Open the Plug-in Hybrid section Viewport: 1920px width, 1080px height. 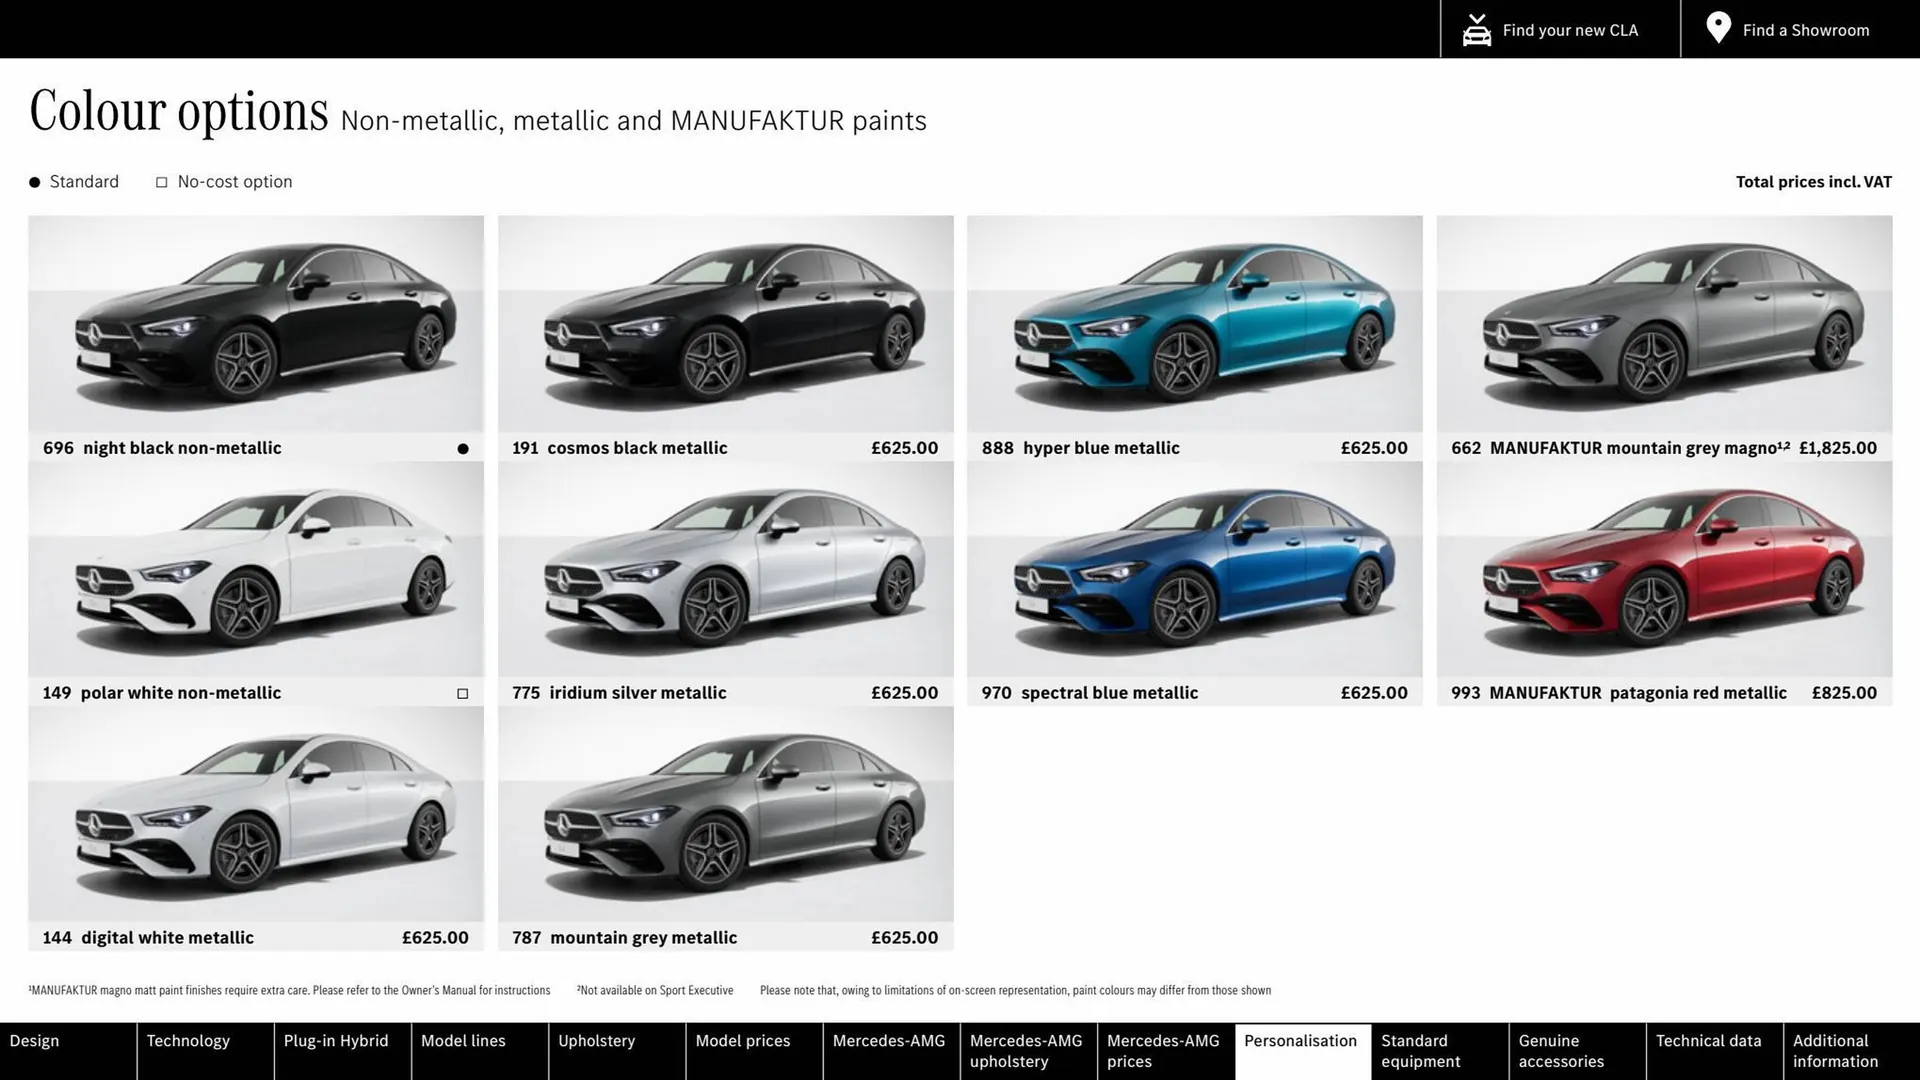tap(335, 1040)
